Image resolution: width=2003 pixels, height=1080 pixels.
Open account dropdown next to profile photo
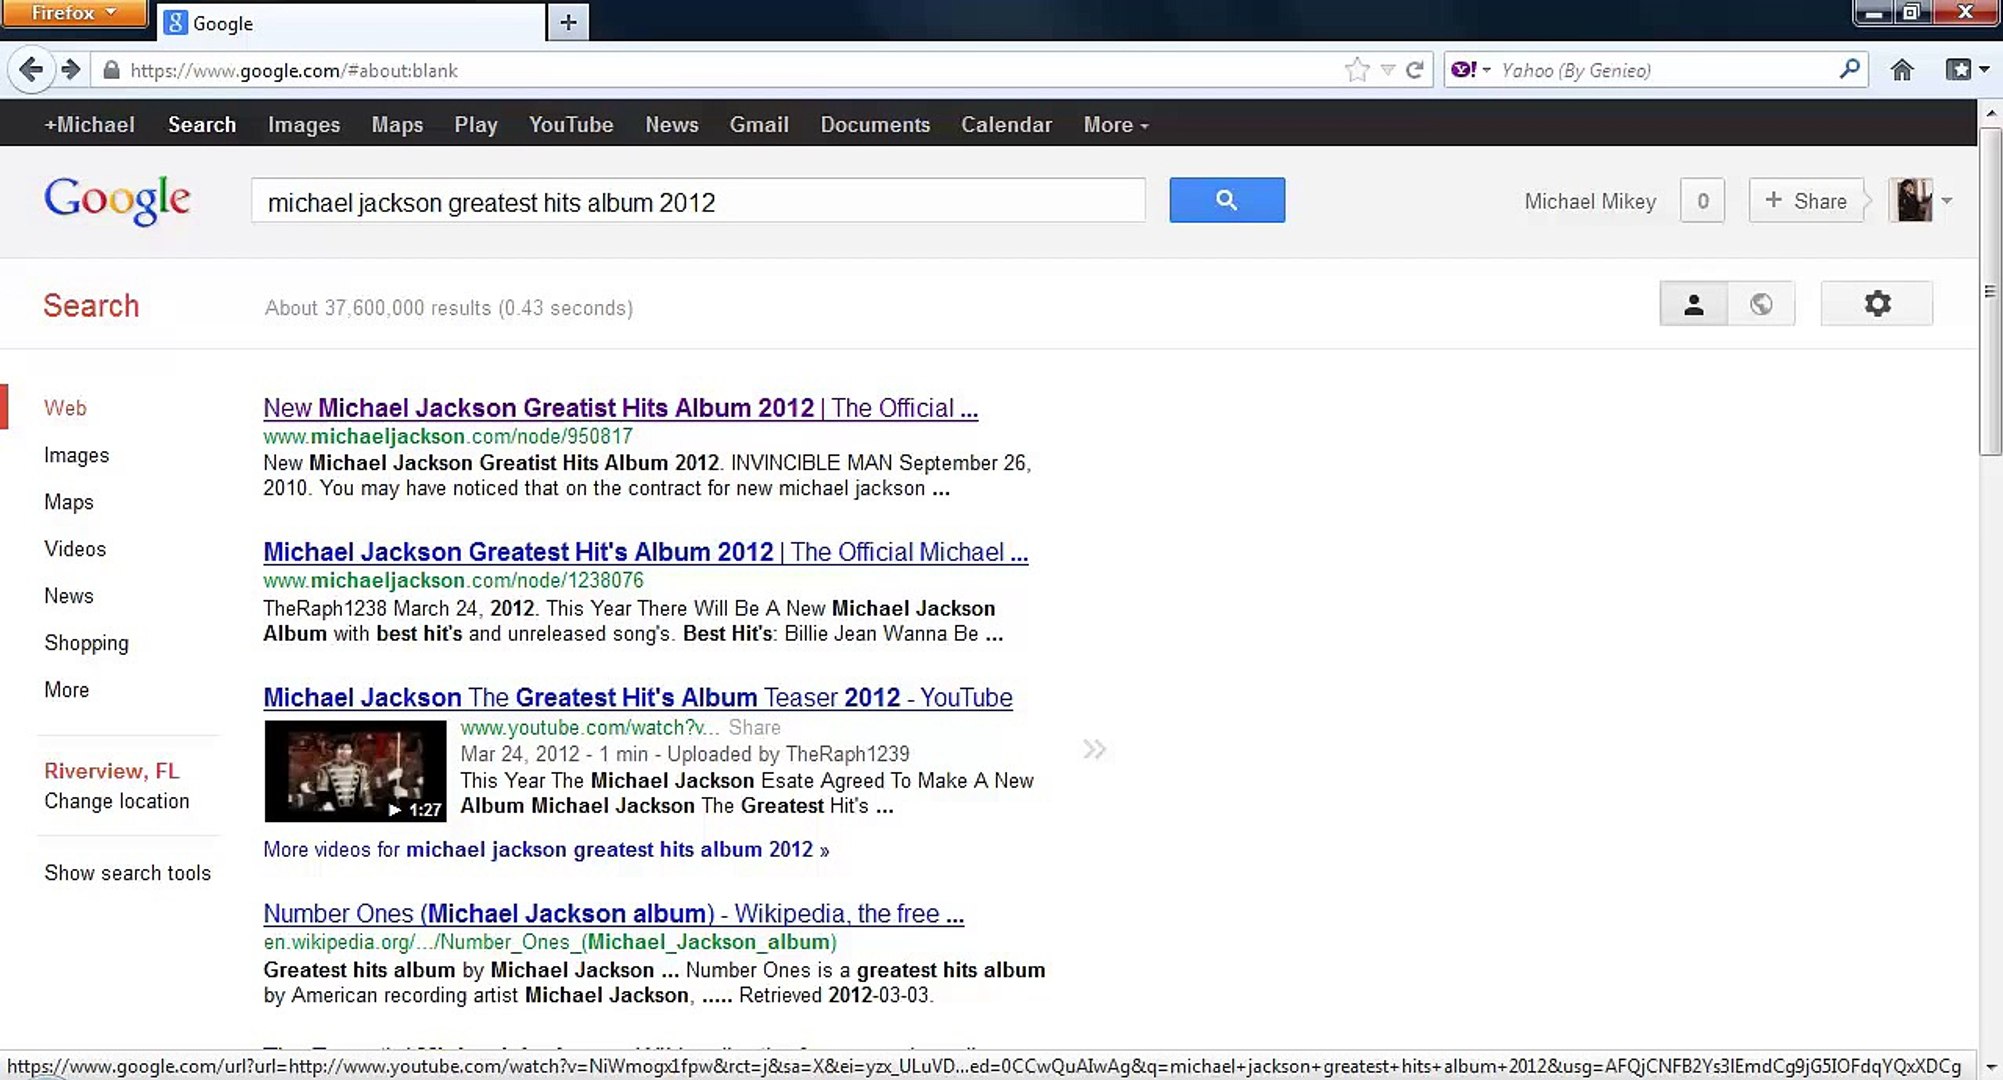(x=1946, y=200)
